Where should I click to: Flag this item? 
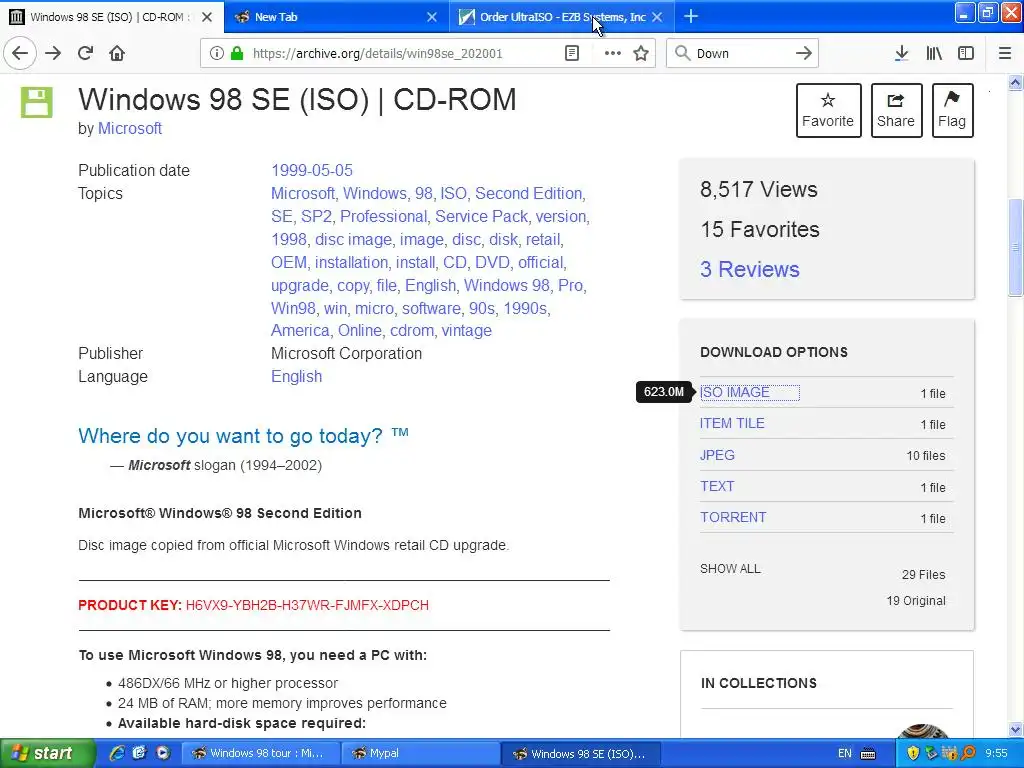coord(952,110)
